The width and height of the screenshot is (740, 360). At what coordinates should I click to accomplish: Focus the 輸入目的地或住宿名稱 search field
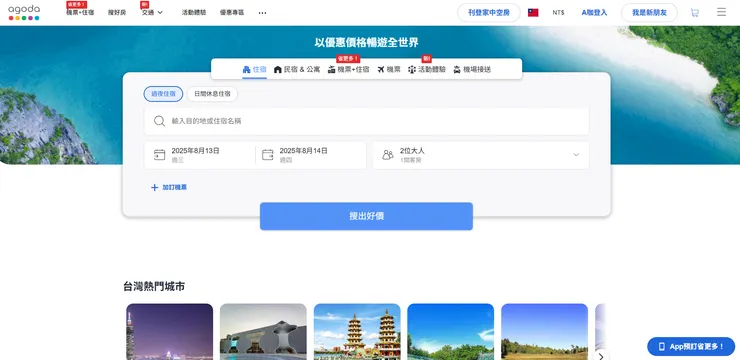coord(367,121)
